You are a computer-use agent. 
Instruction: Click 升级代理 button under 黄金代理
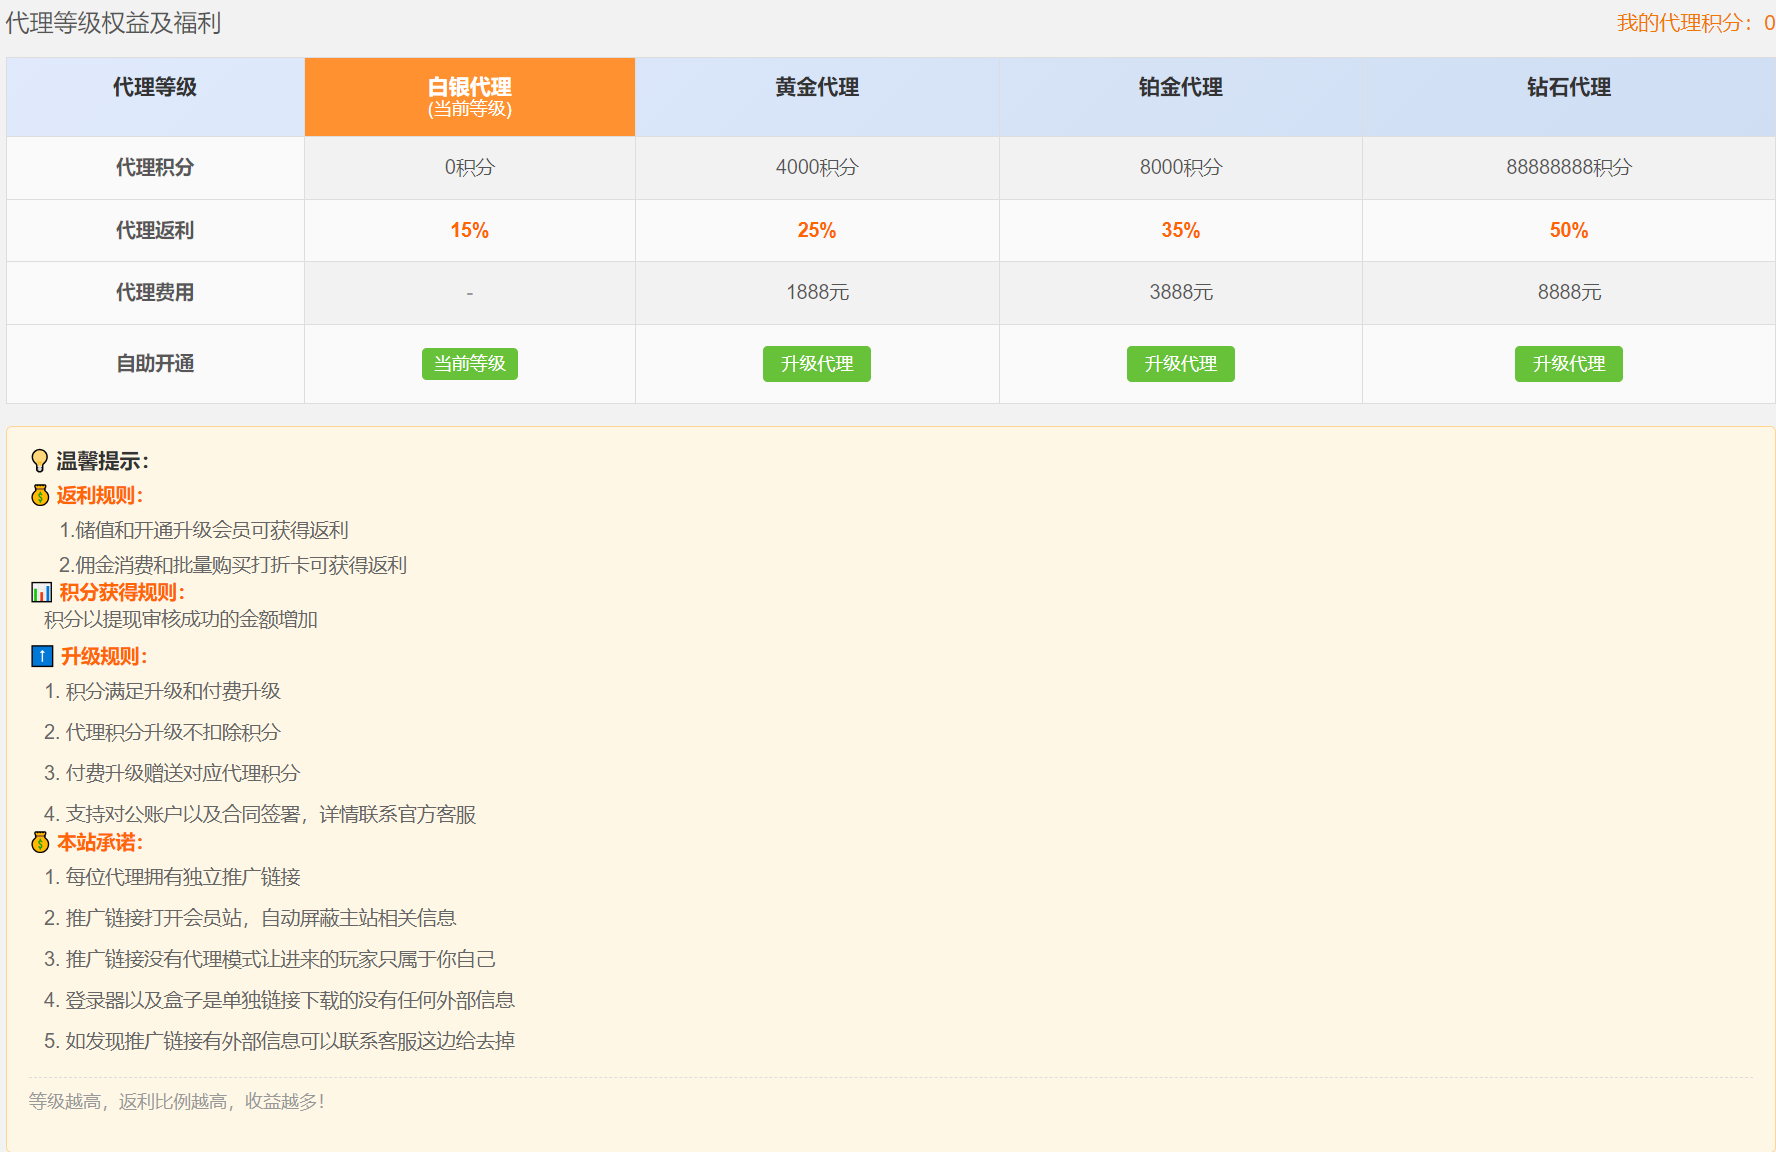816,364
